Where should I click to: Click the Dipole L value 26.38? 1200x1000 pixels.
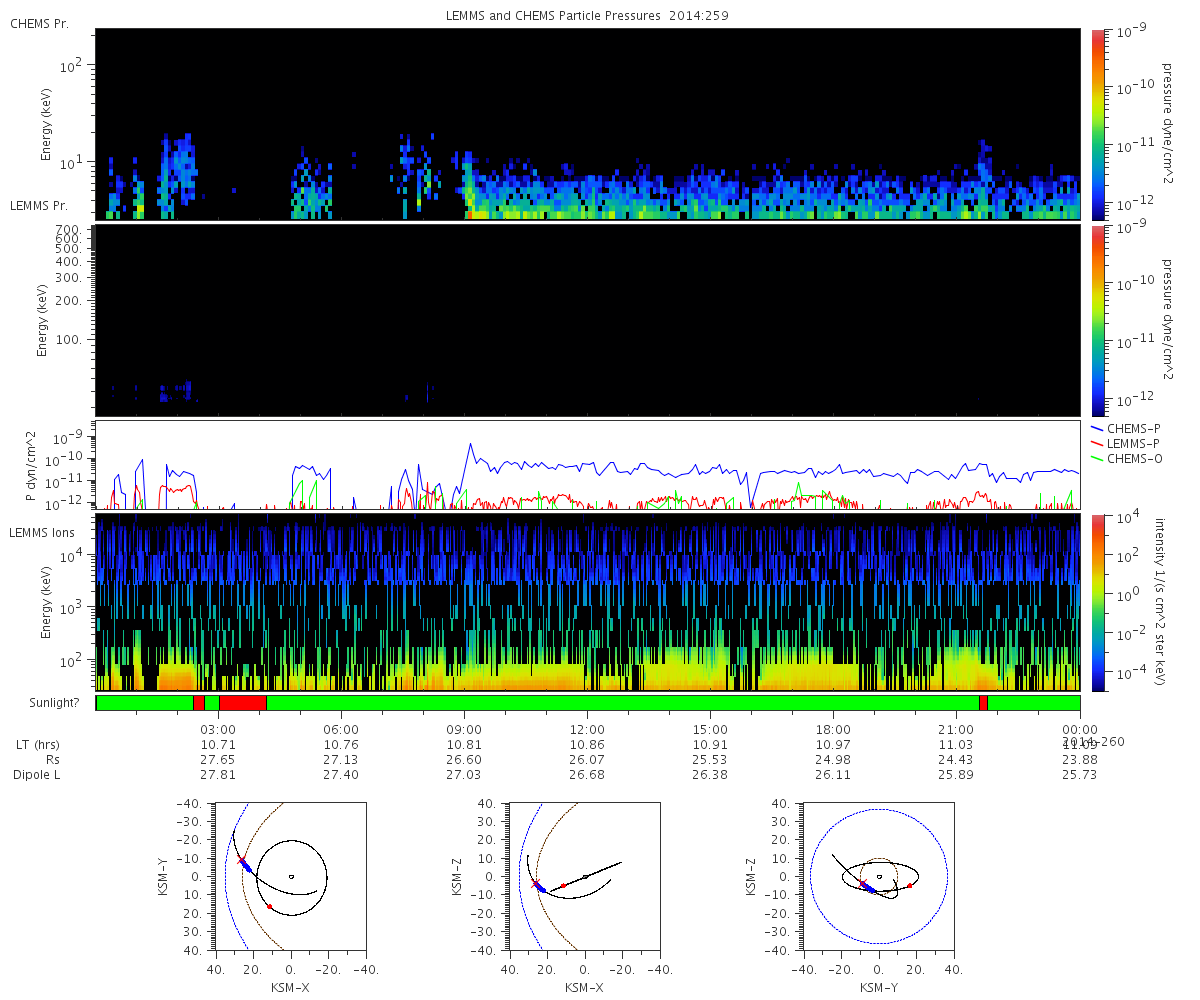coord(711,775)
